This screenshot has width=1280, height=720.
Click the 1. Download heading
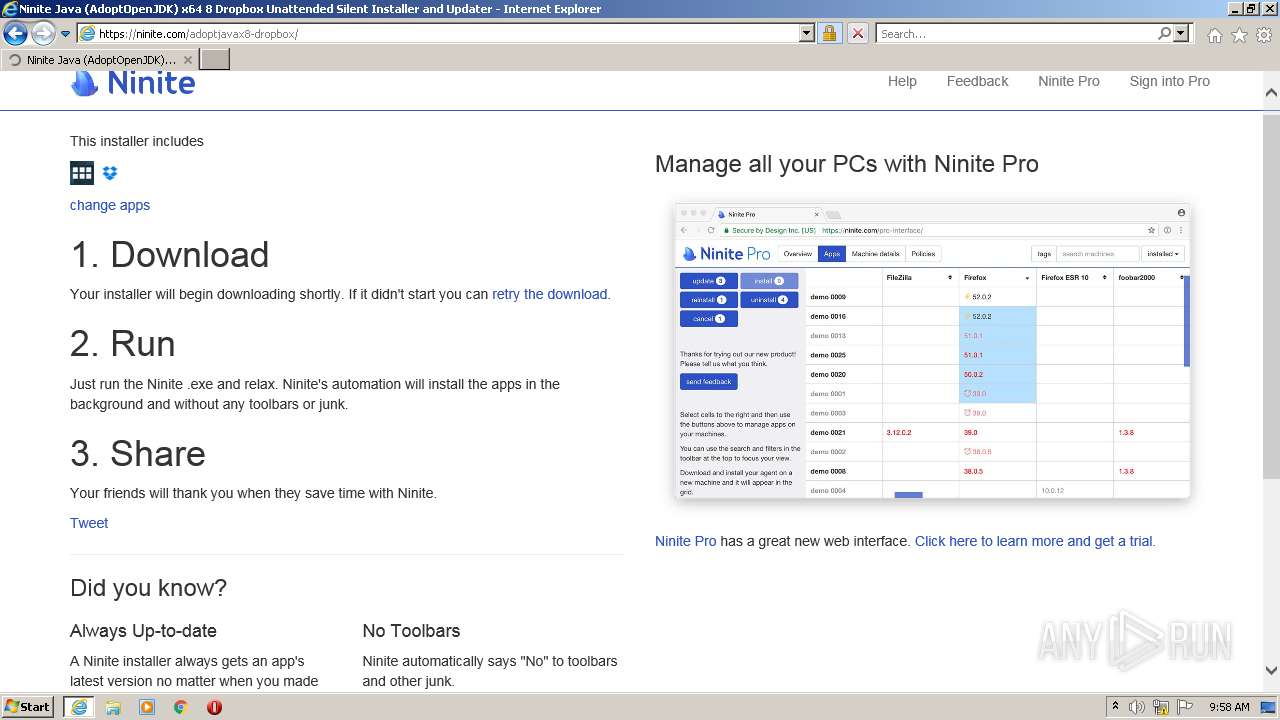[x=169, y=255]
